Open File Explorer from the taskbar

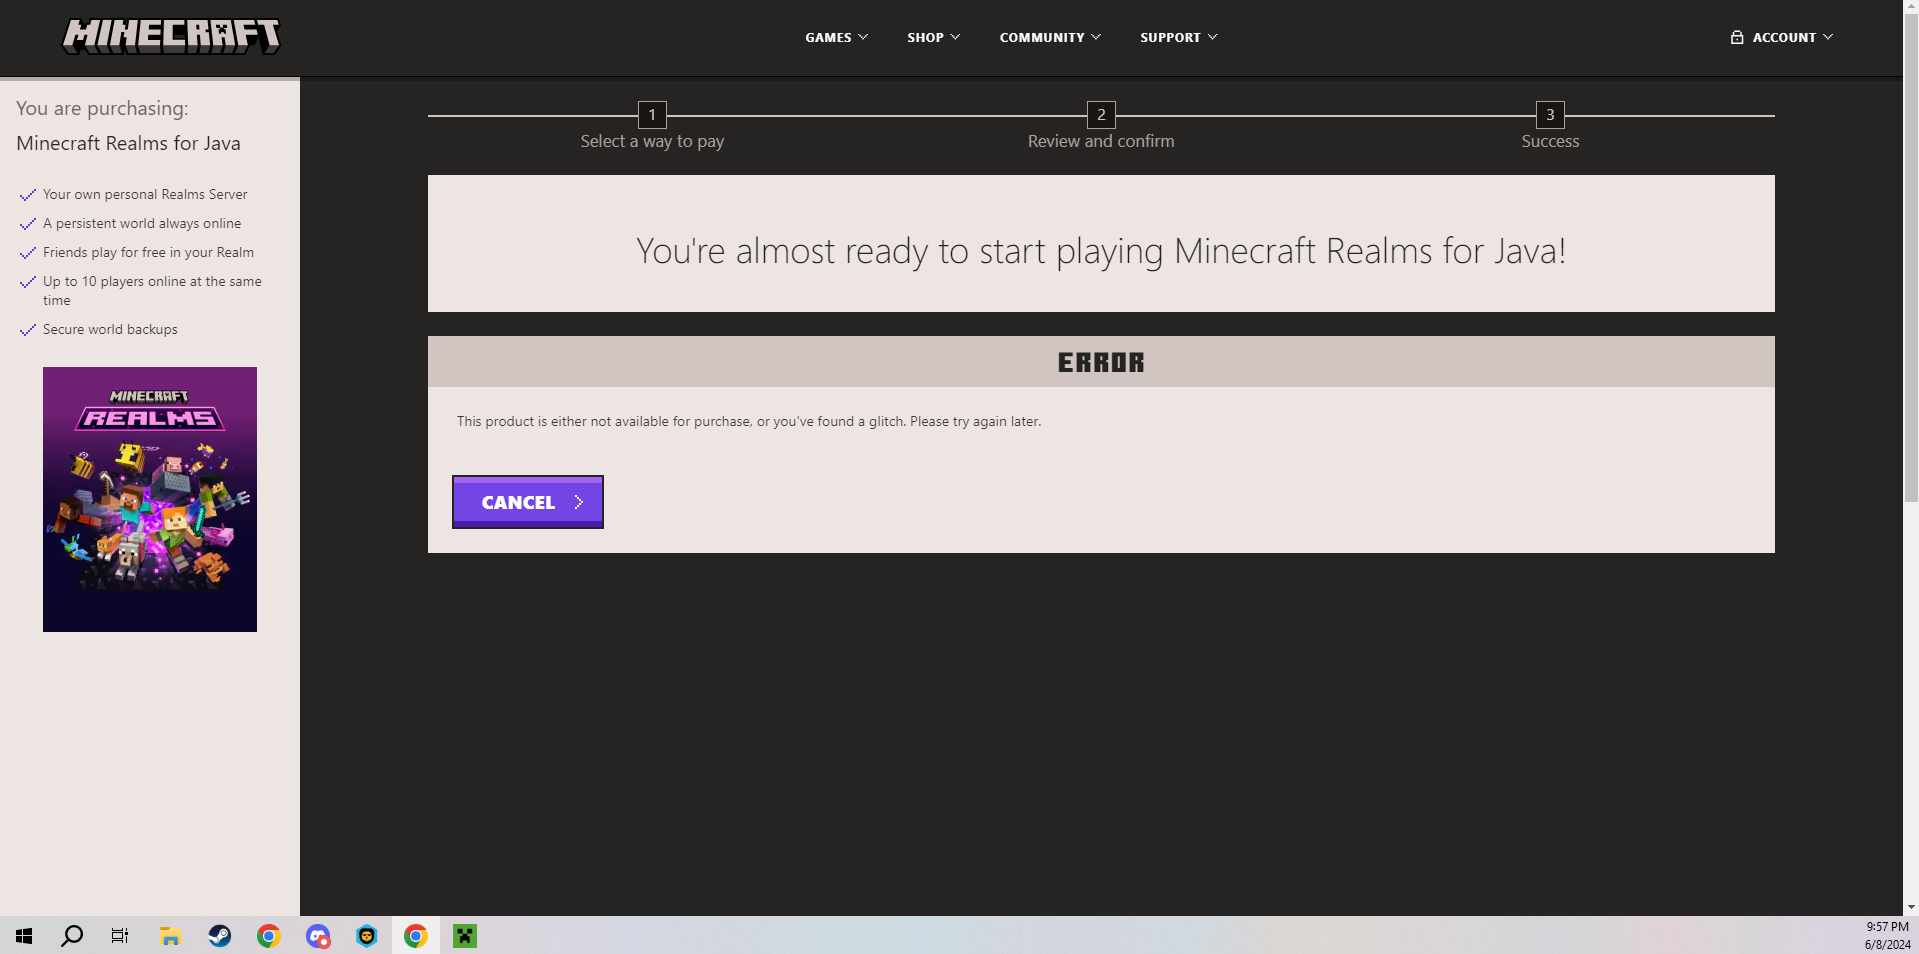(170, 936)
